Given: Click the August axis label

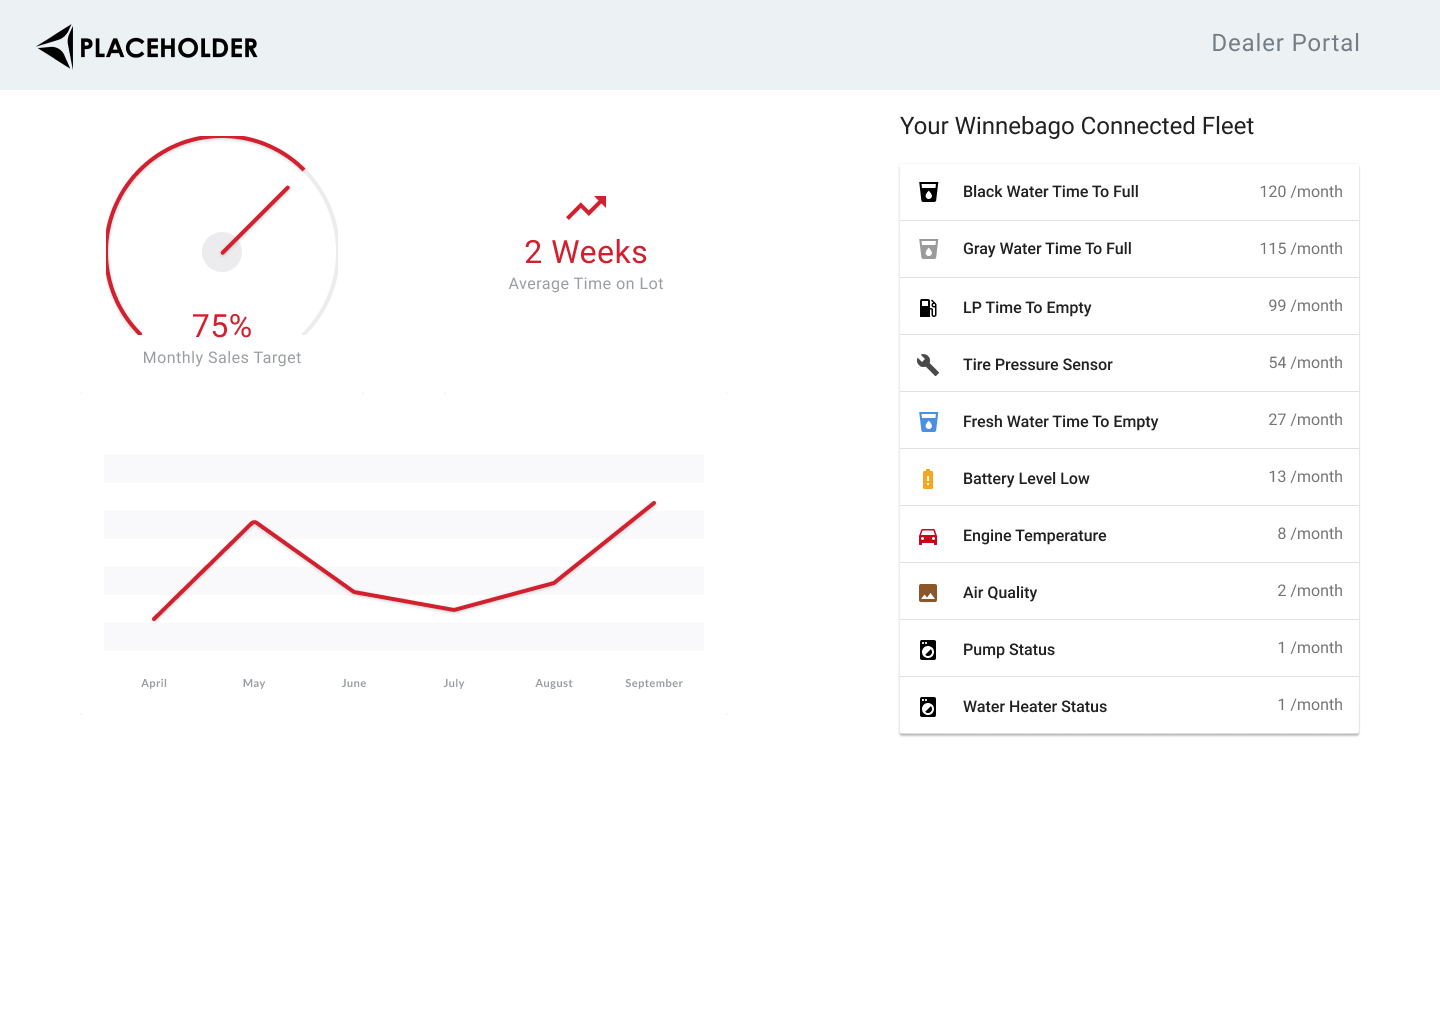Looking at the screenshot, I should click(554, 683).
